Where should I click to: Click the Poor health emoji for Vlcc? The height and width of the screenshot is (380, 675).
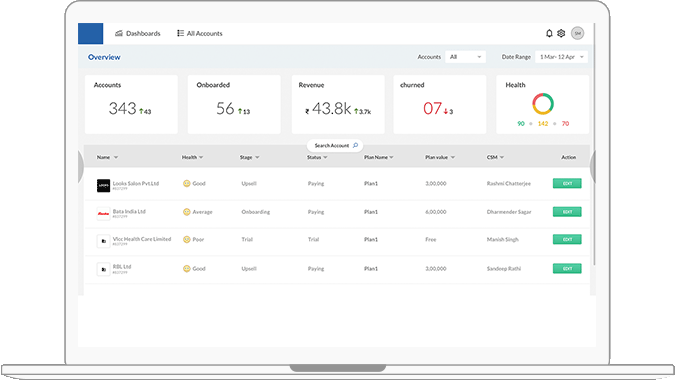186,239
